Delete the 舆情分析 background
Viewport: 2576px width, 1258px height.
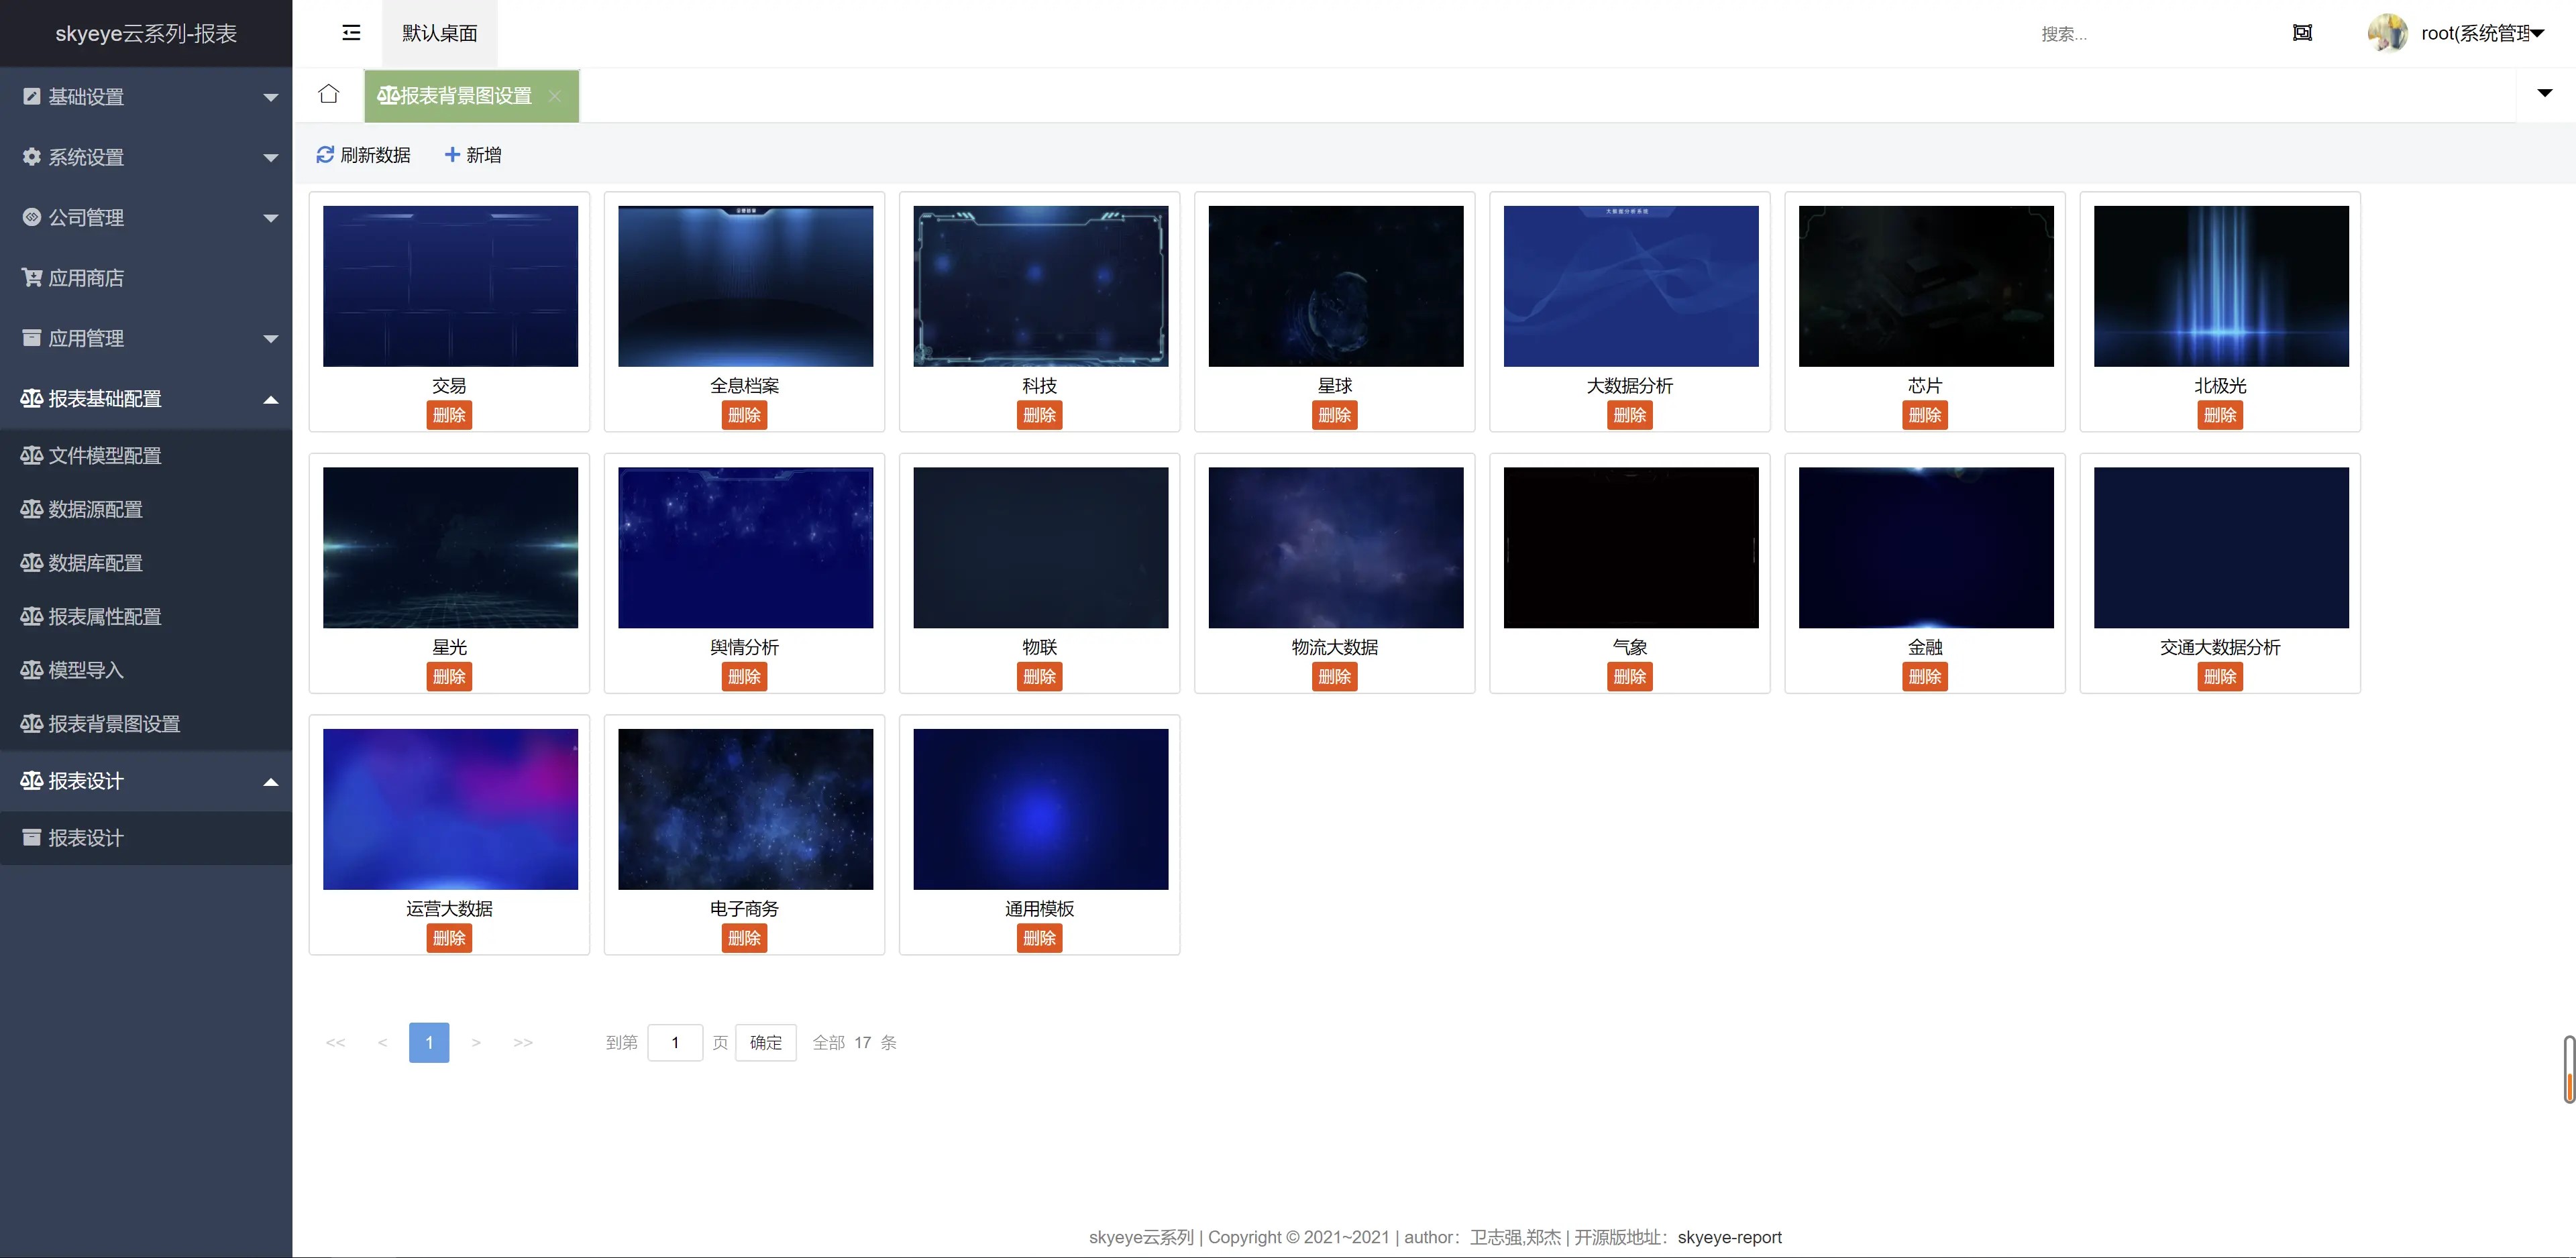coord(744,677)
